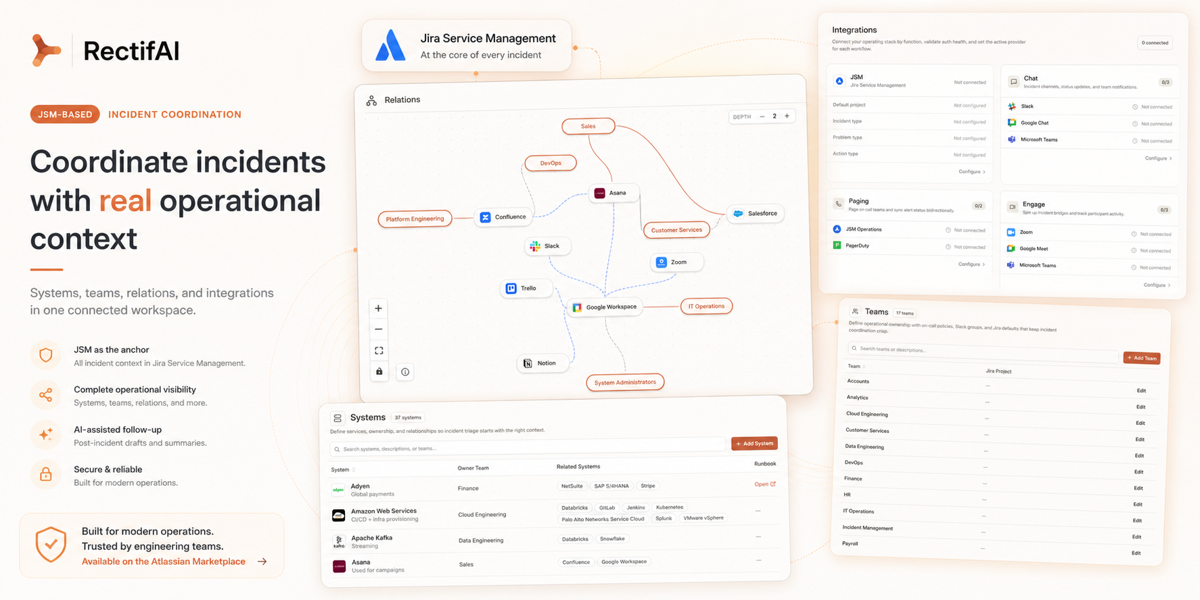The width and height of the screenshot is (1200, 600).
Task: Increase depth with the plus stepper
Action: [x=787, y=116]
